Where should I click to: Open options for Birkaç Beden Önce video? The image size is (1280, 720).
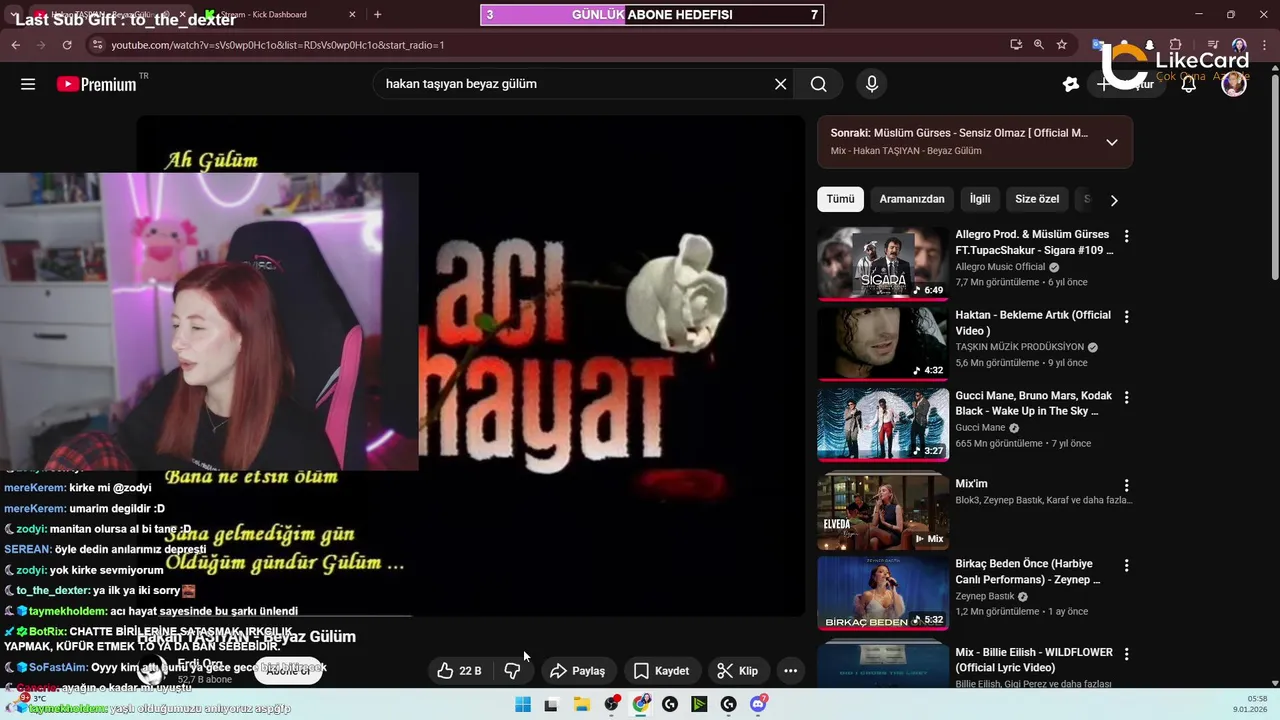point(1126,565)
